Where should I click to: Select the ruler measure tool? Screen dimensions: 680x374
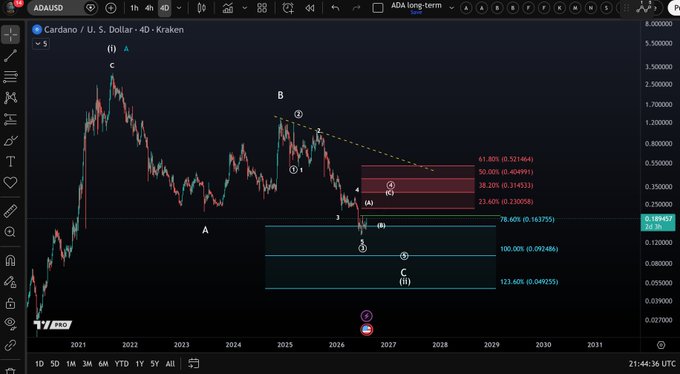pyautogui.click(x=10, y=211)
